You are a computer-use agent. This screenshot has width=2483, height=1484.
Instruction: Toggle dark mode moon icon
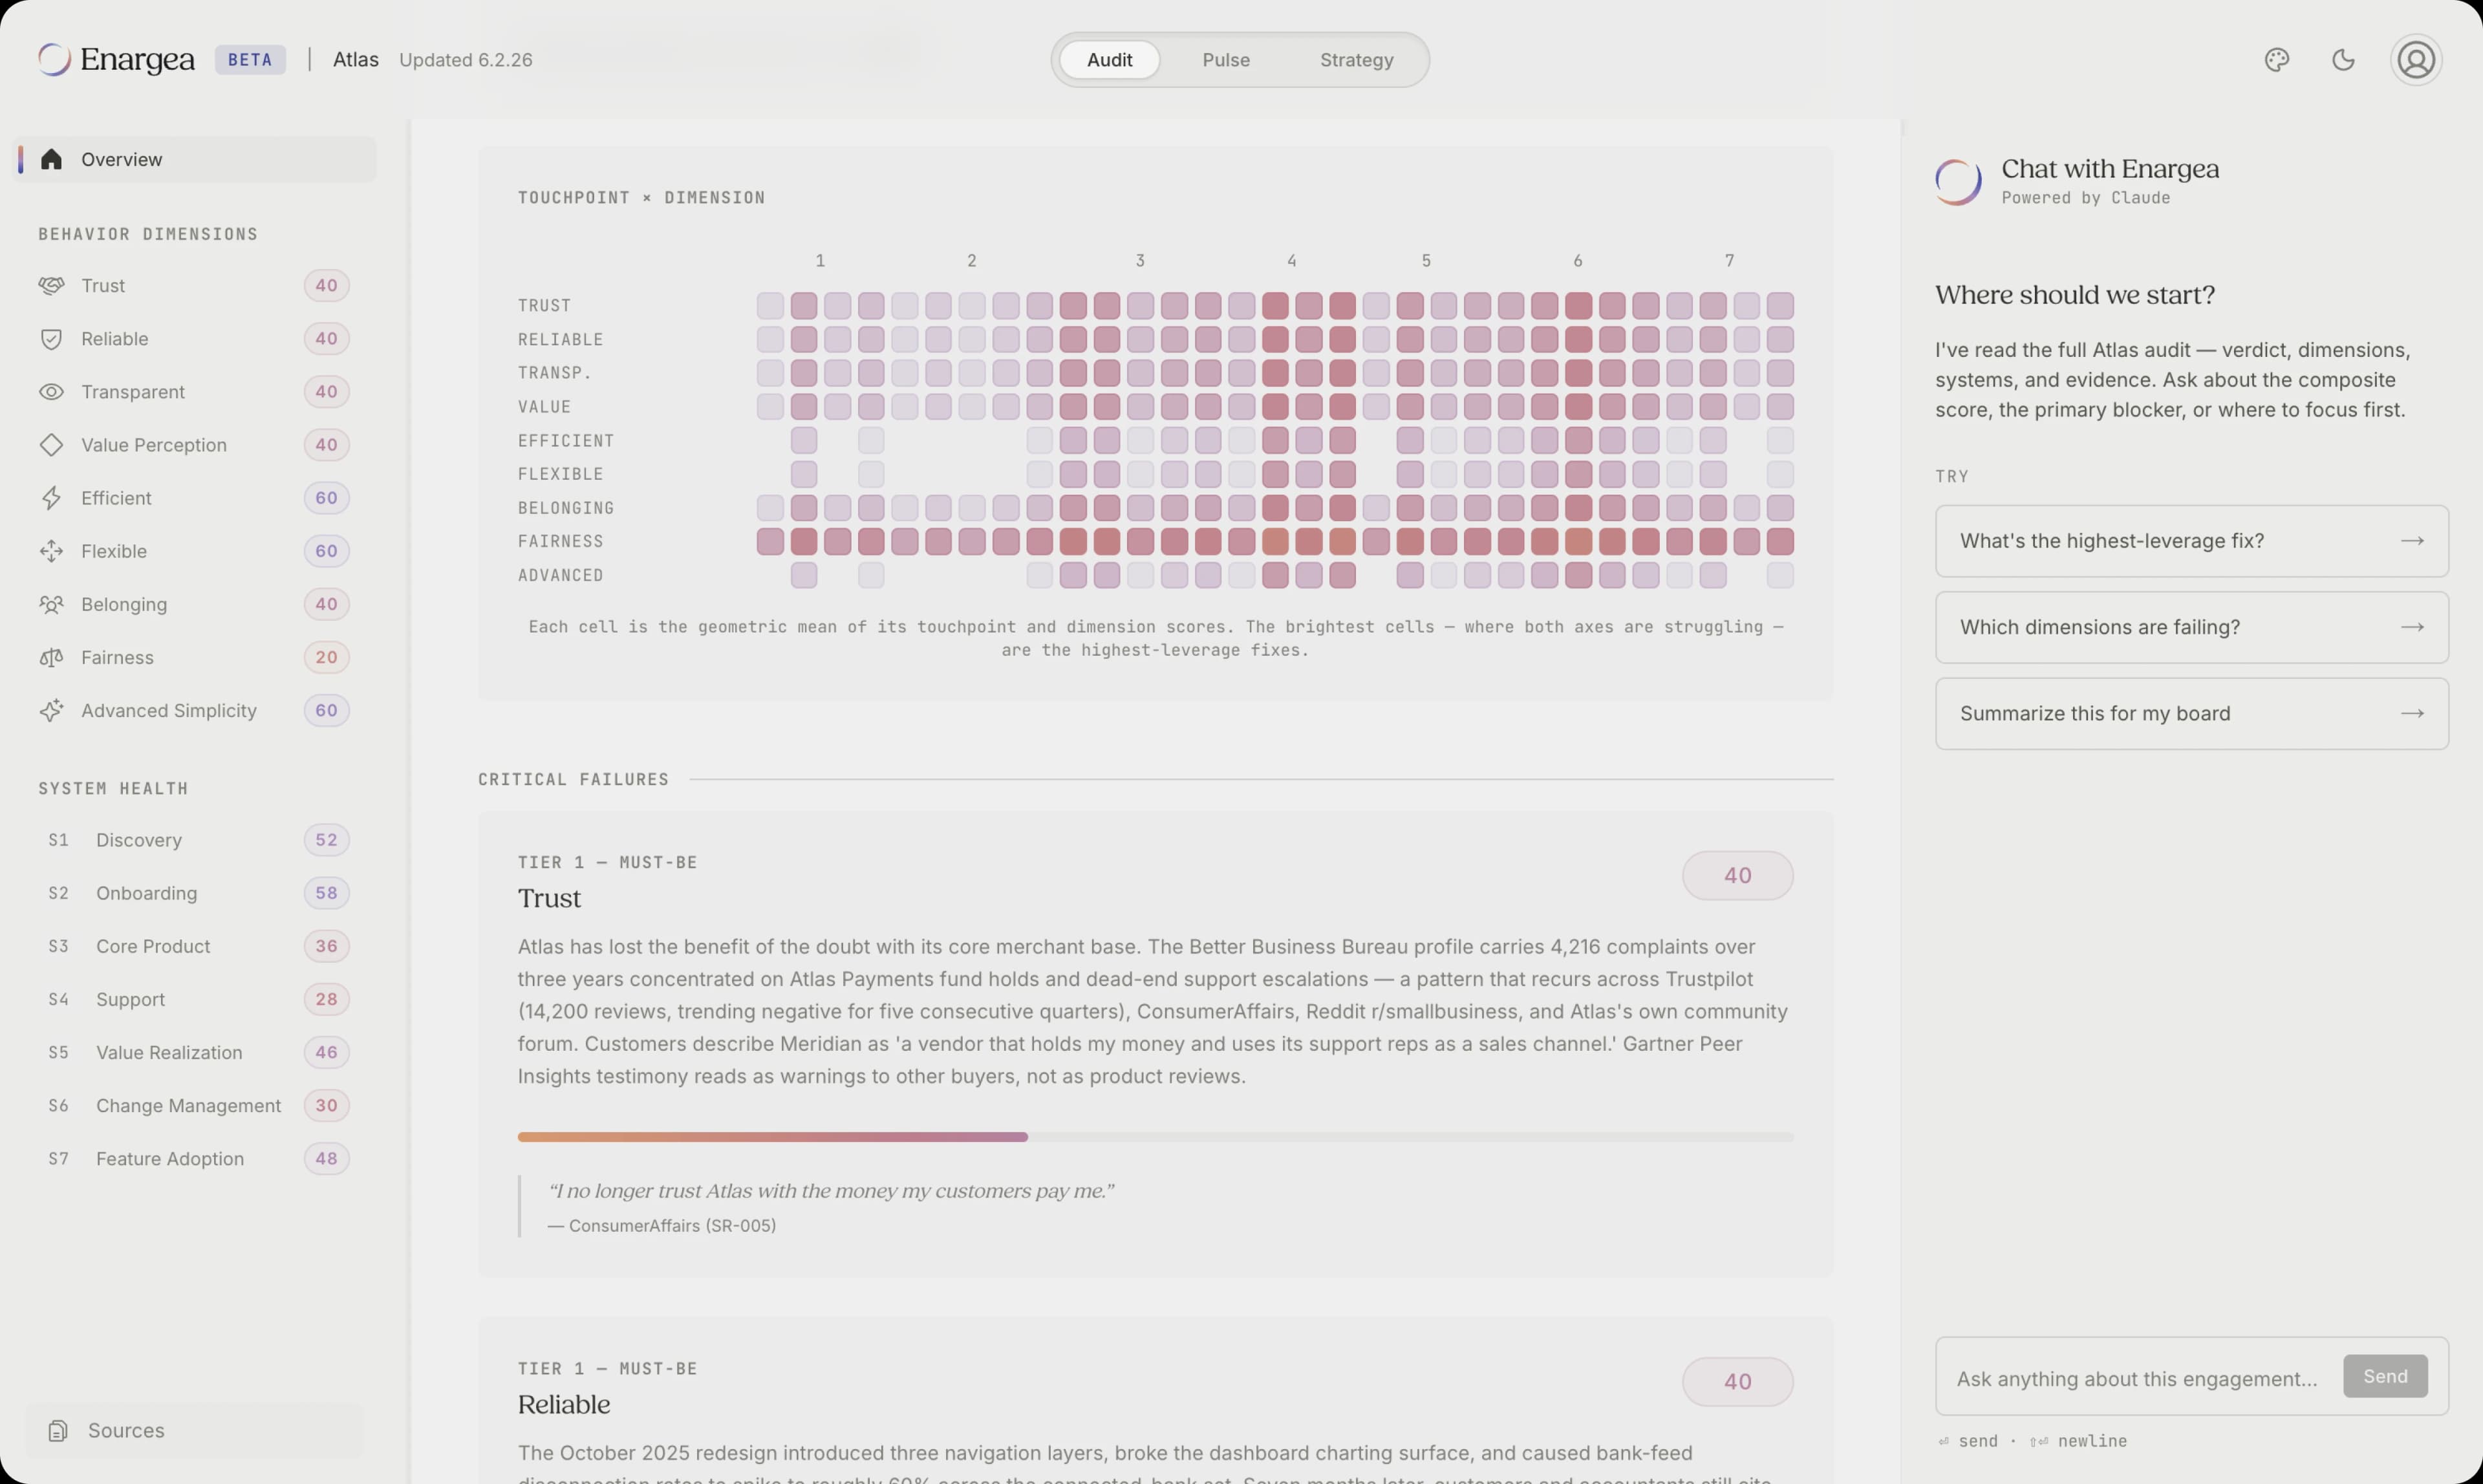point(2343,60)
